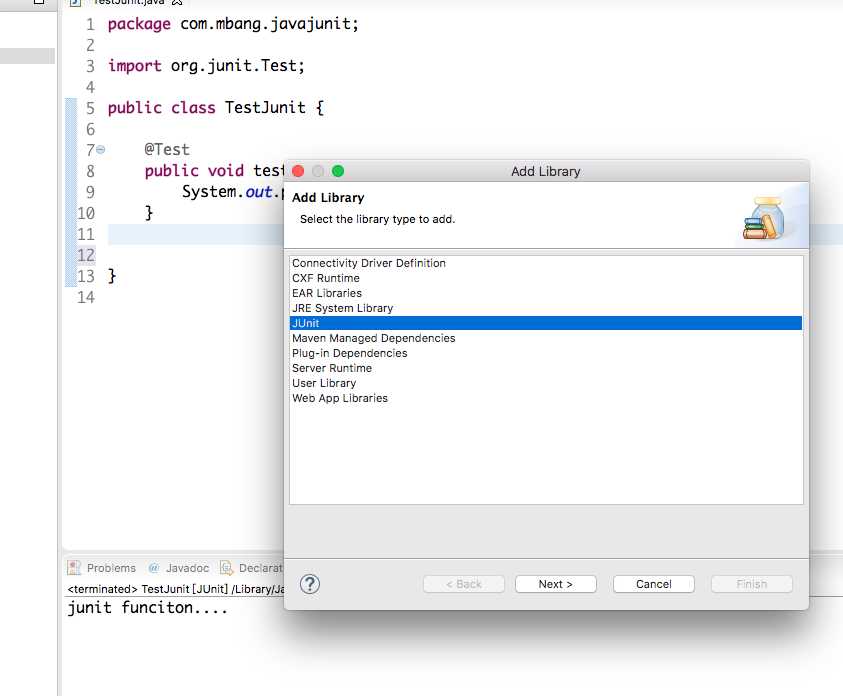The image size is (843, 696).
Task: Open the help question mark icon
Action: pyautogui.click(x=310, y=584)
